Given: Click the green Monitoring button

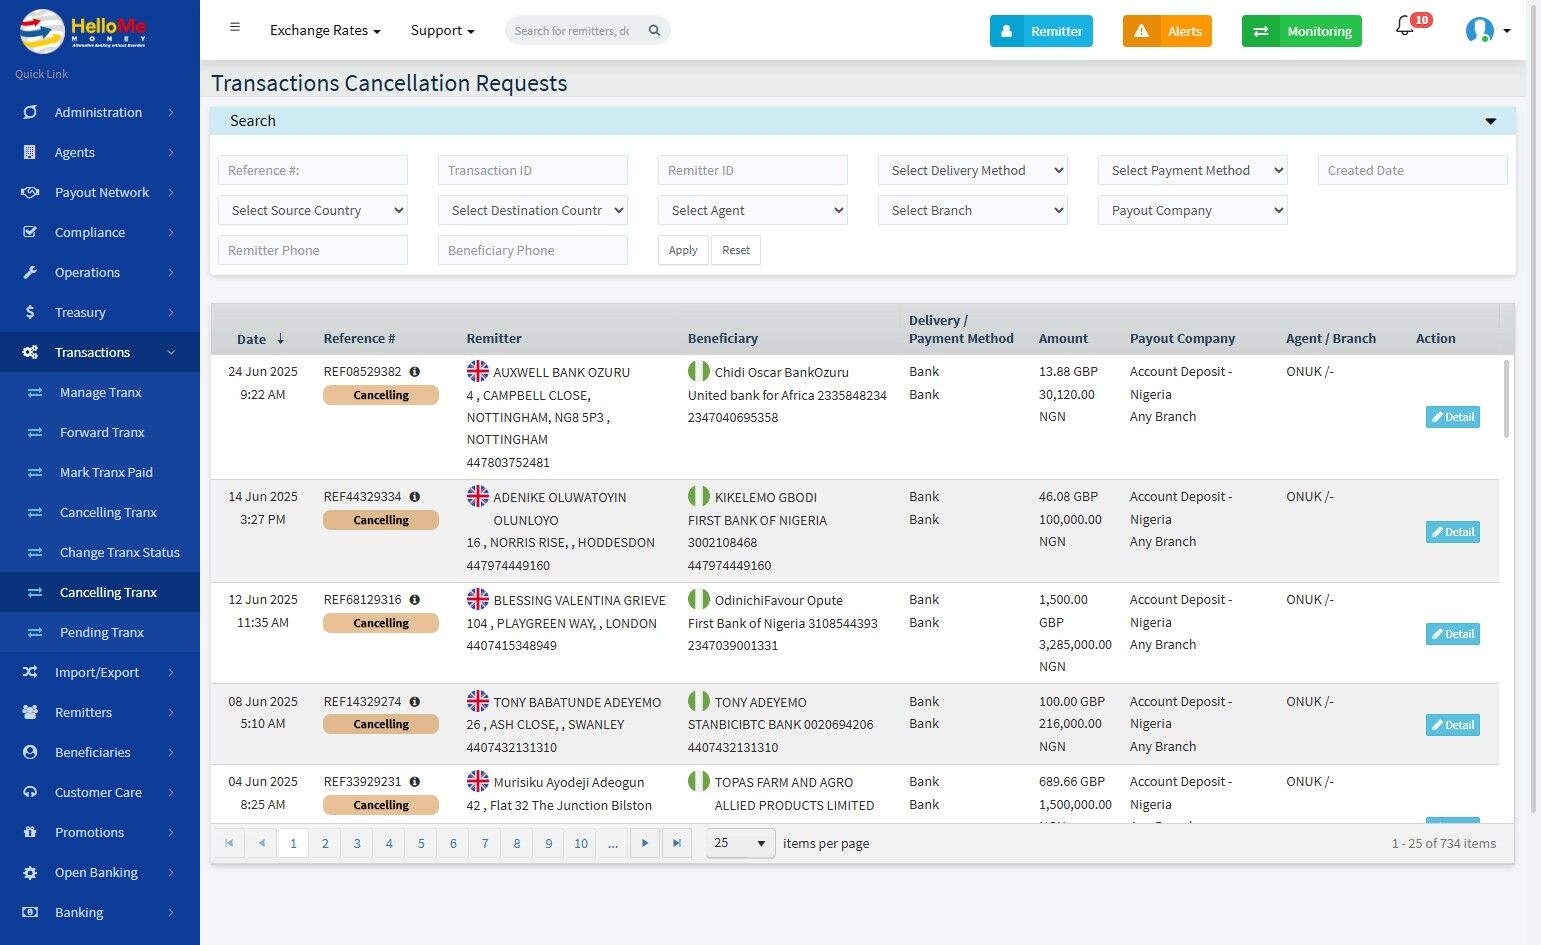Looking at the screenshot, I should pos(1301,31).
